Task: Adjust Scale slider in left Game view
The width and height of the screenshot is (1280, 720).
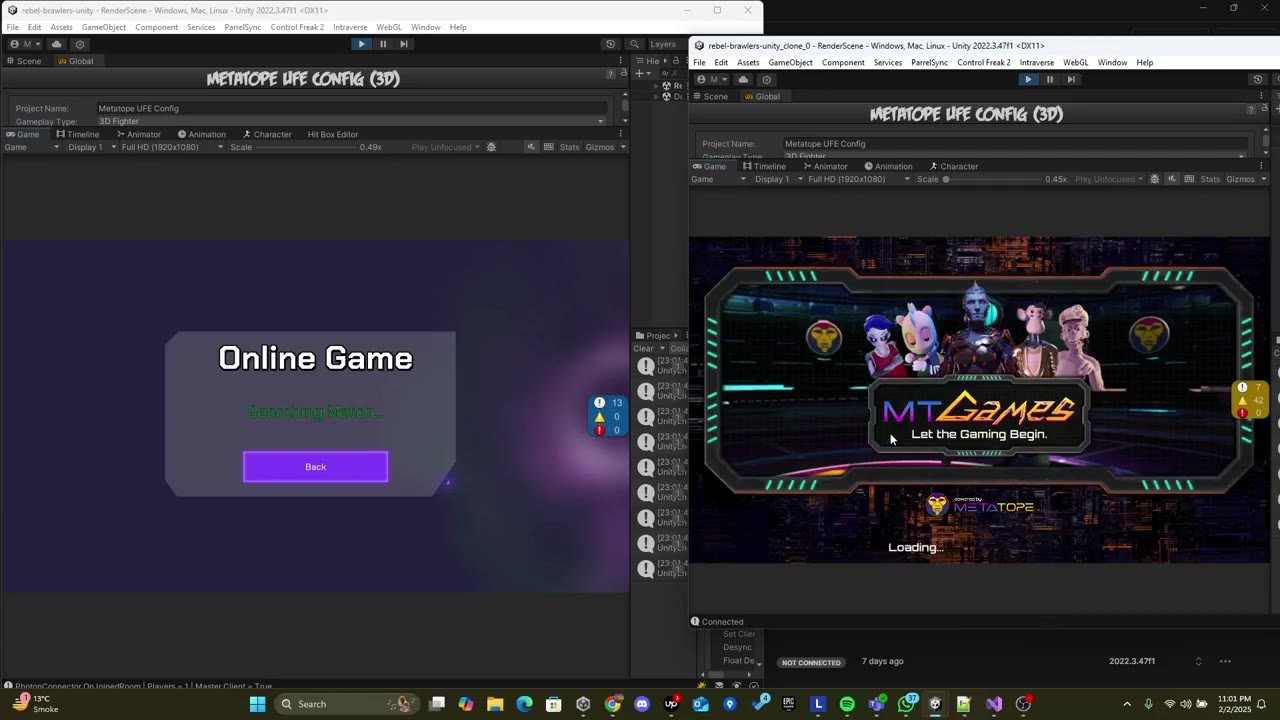Action: [308, 147]
